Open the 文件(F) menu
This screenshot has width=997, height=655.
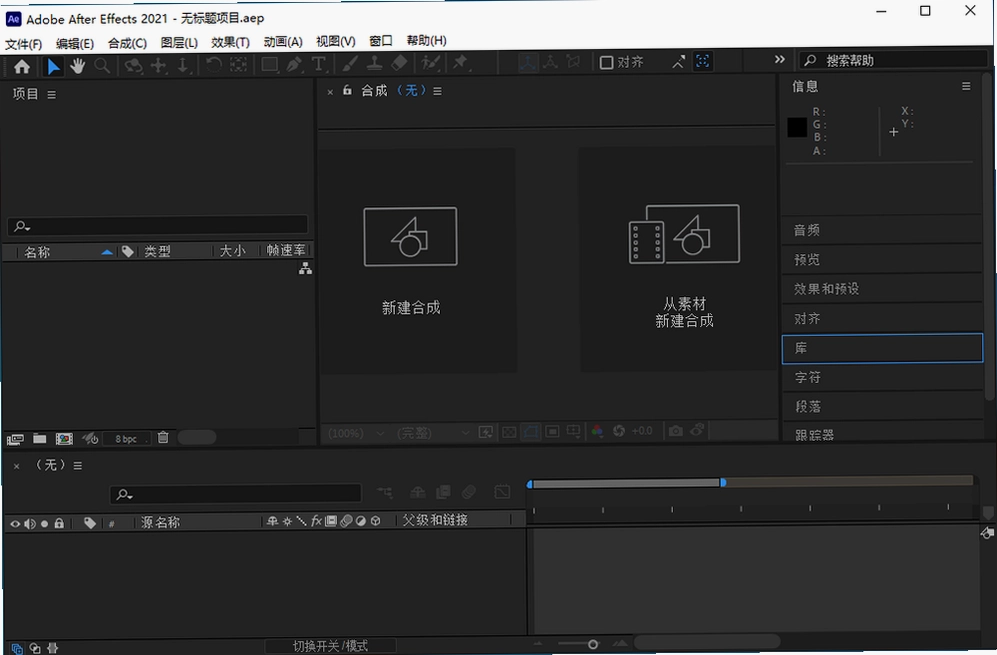[x=24, y=43]
